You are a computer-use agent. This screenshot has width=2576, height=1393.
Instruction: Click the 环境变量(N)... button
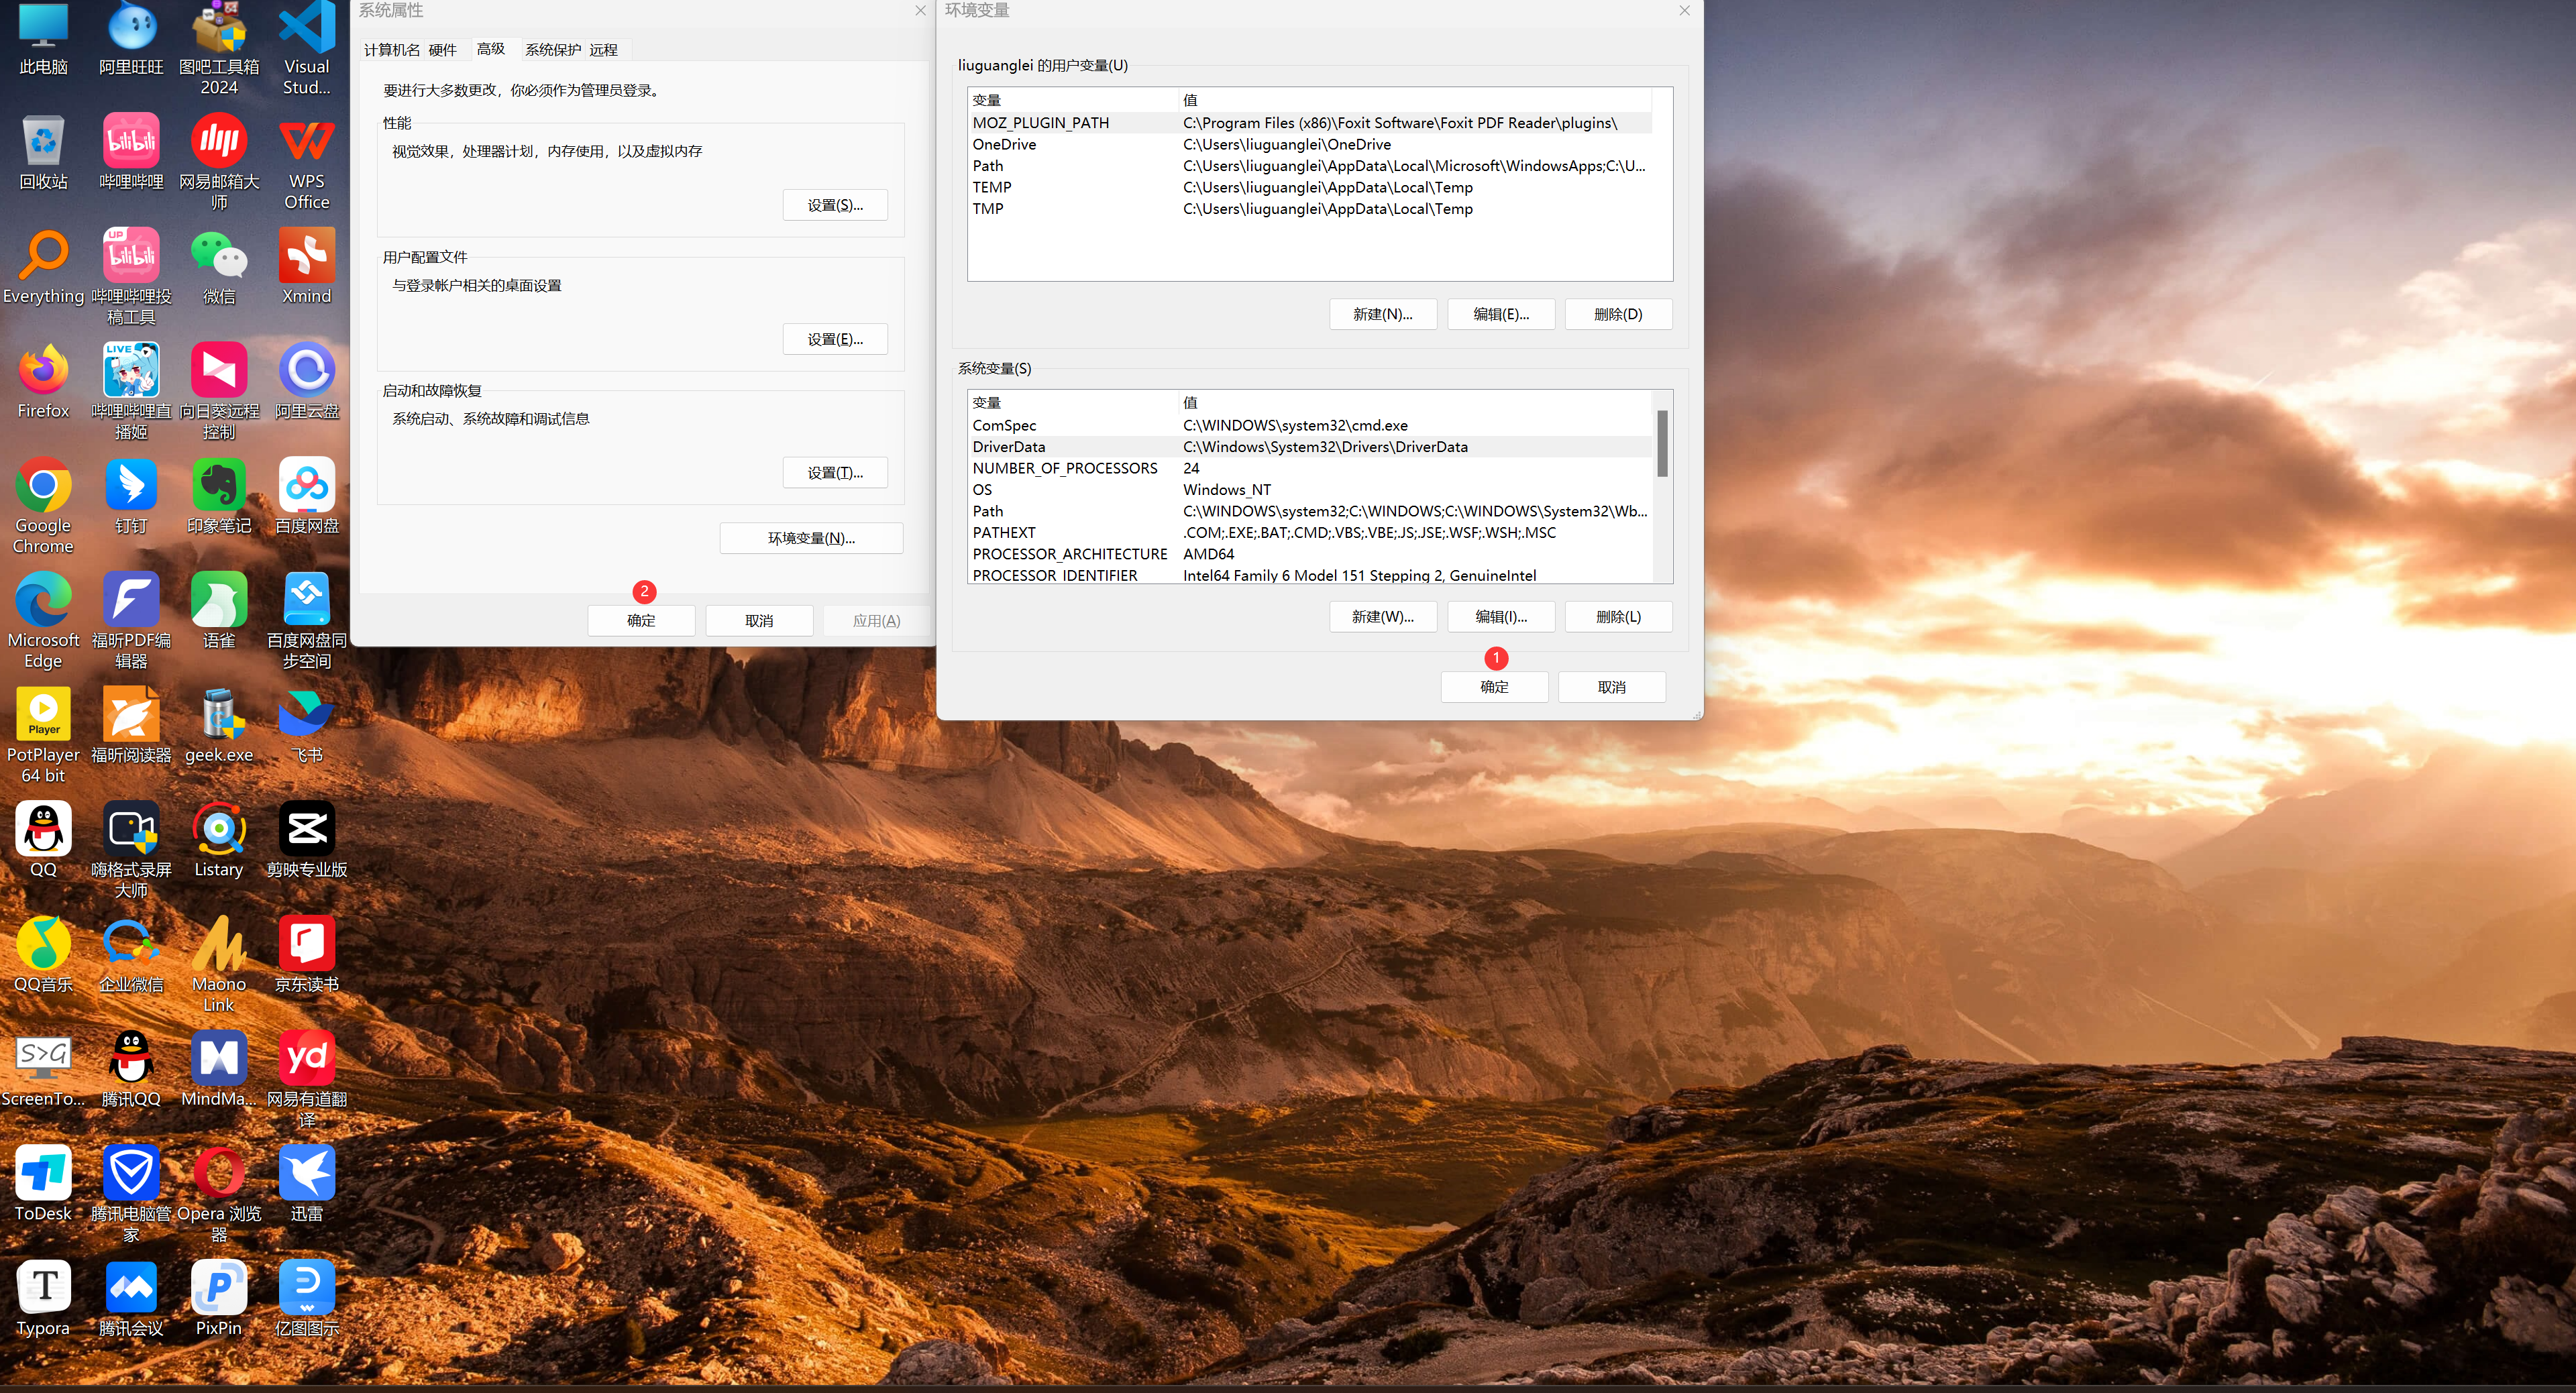coord(811,538)
